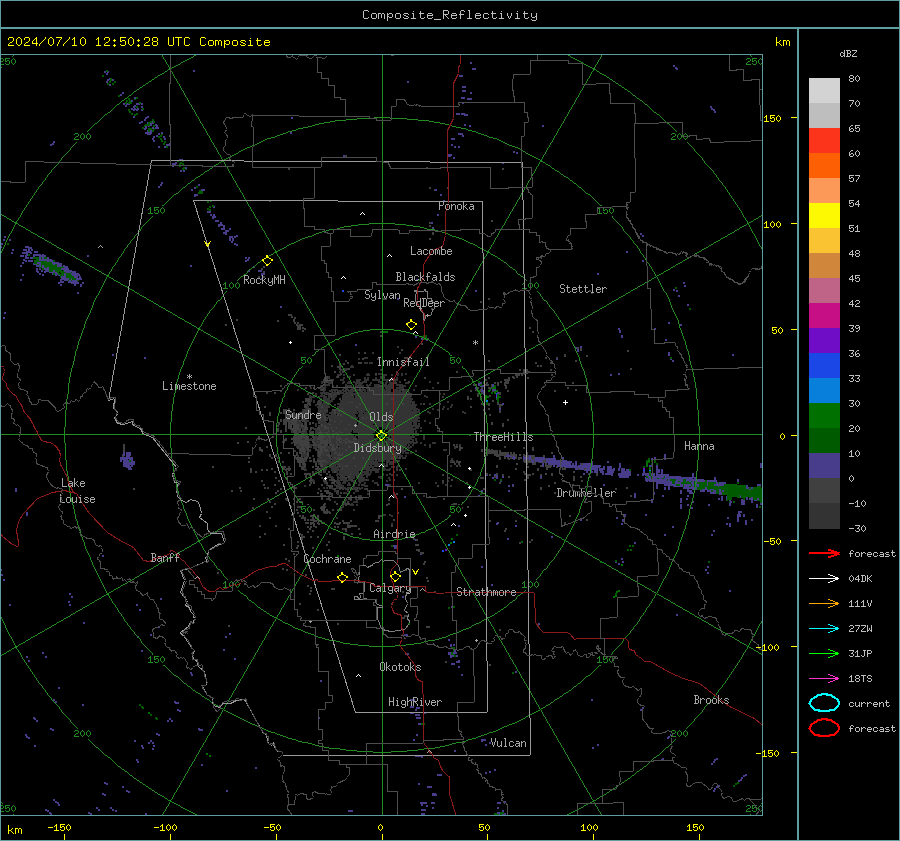Viewport: 900px width, 841px height.
Task: Click the dBZ legend heading
Action: tap(848, 54)
